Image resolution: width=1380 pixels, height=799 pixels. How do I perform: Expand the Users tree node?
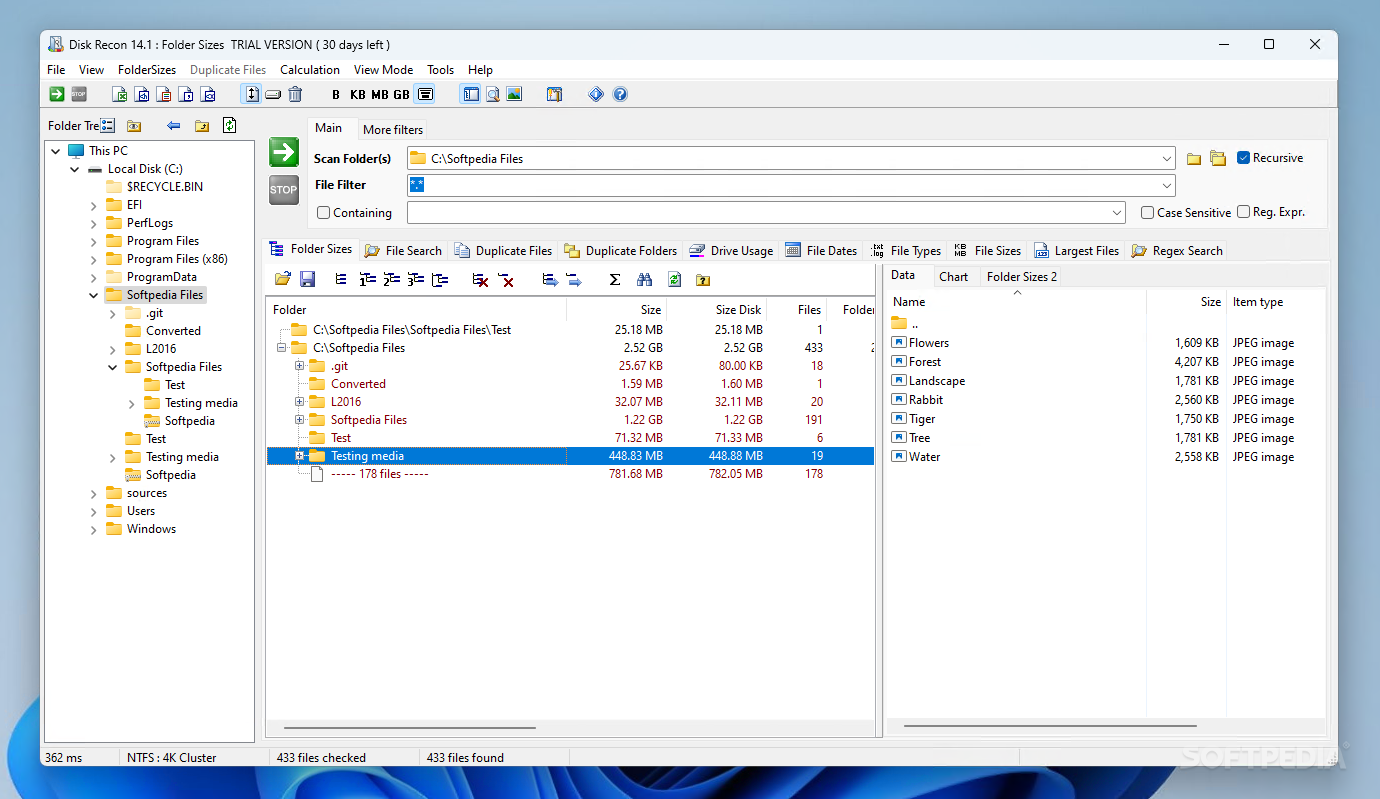[94, 511]
